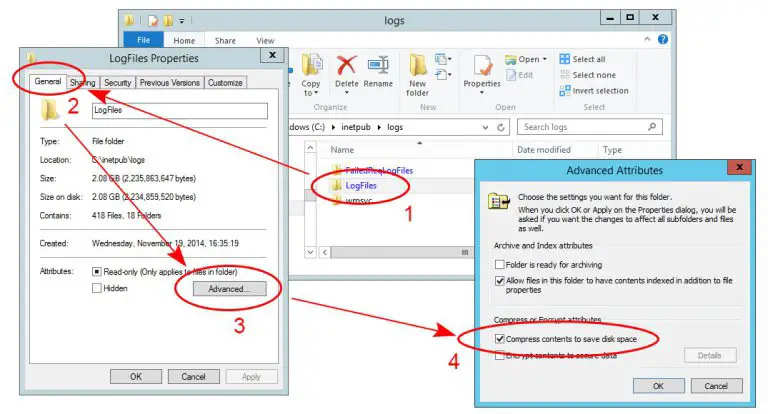Click the scroll up arrow of the file list
This screenshot has width=768, height=414.
click(310, 147)
